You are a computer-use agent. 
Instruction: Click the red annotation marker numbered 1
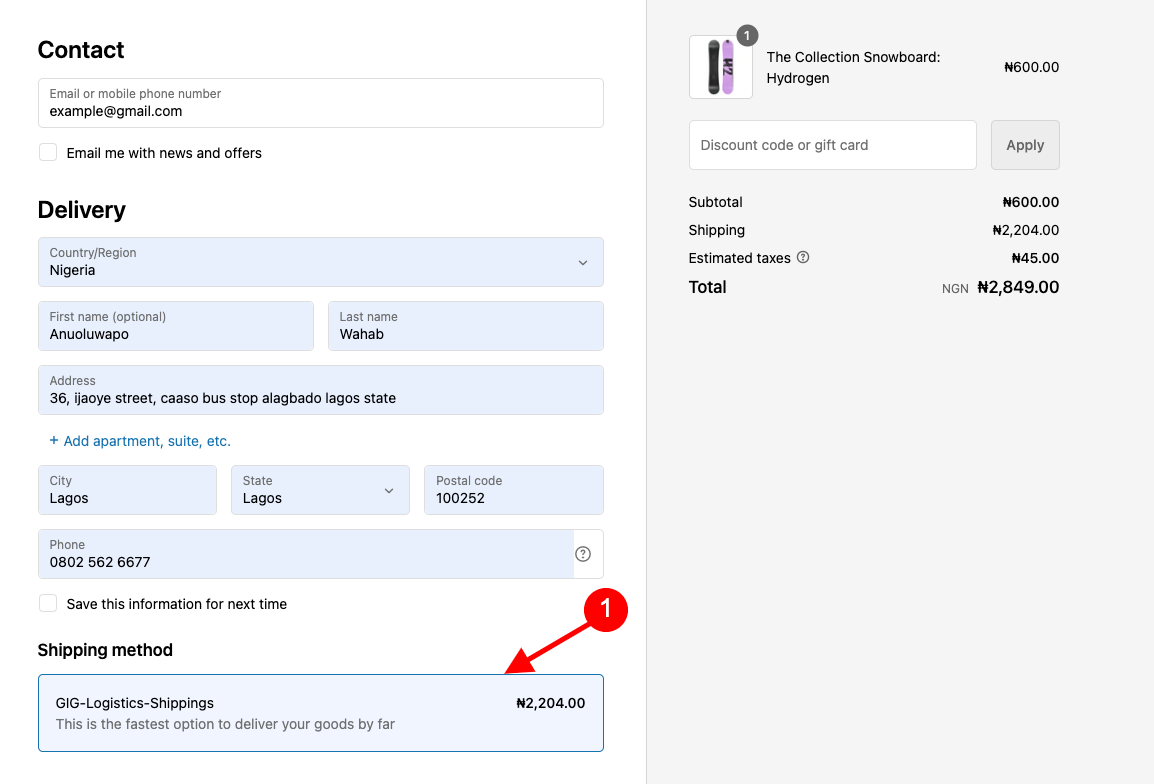[x=605, y=610]
